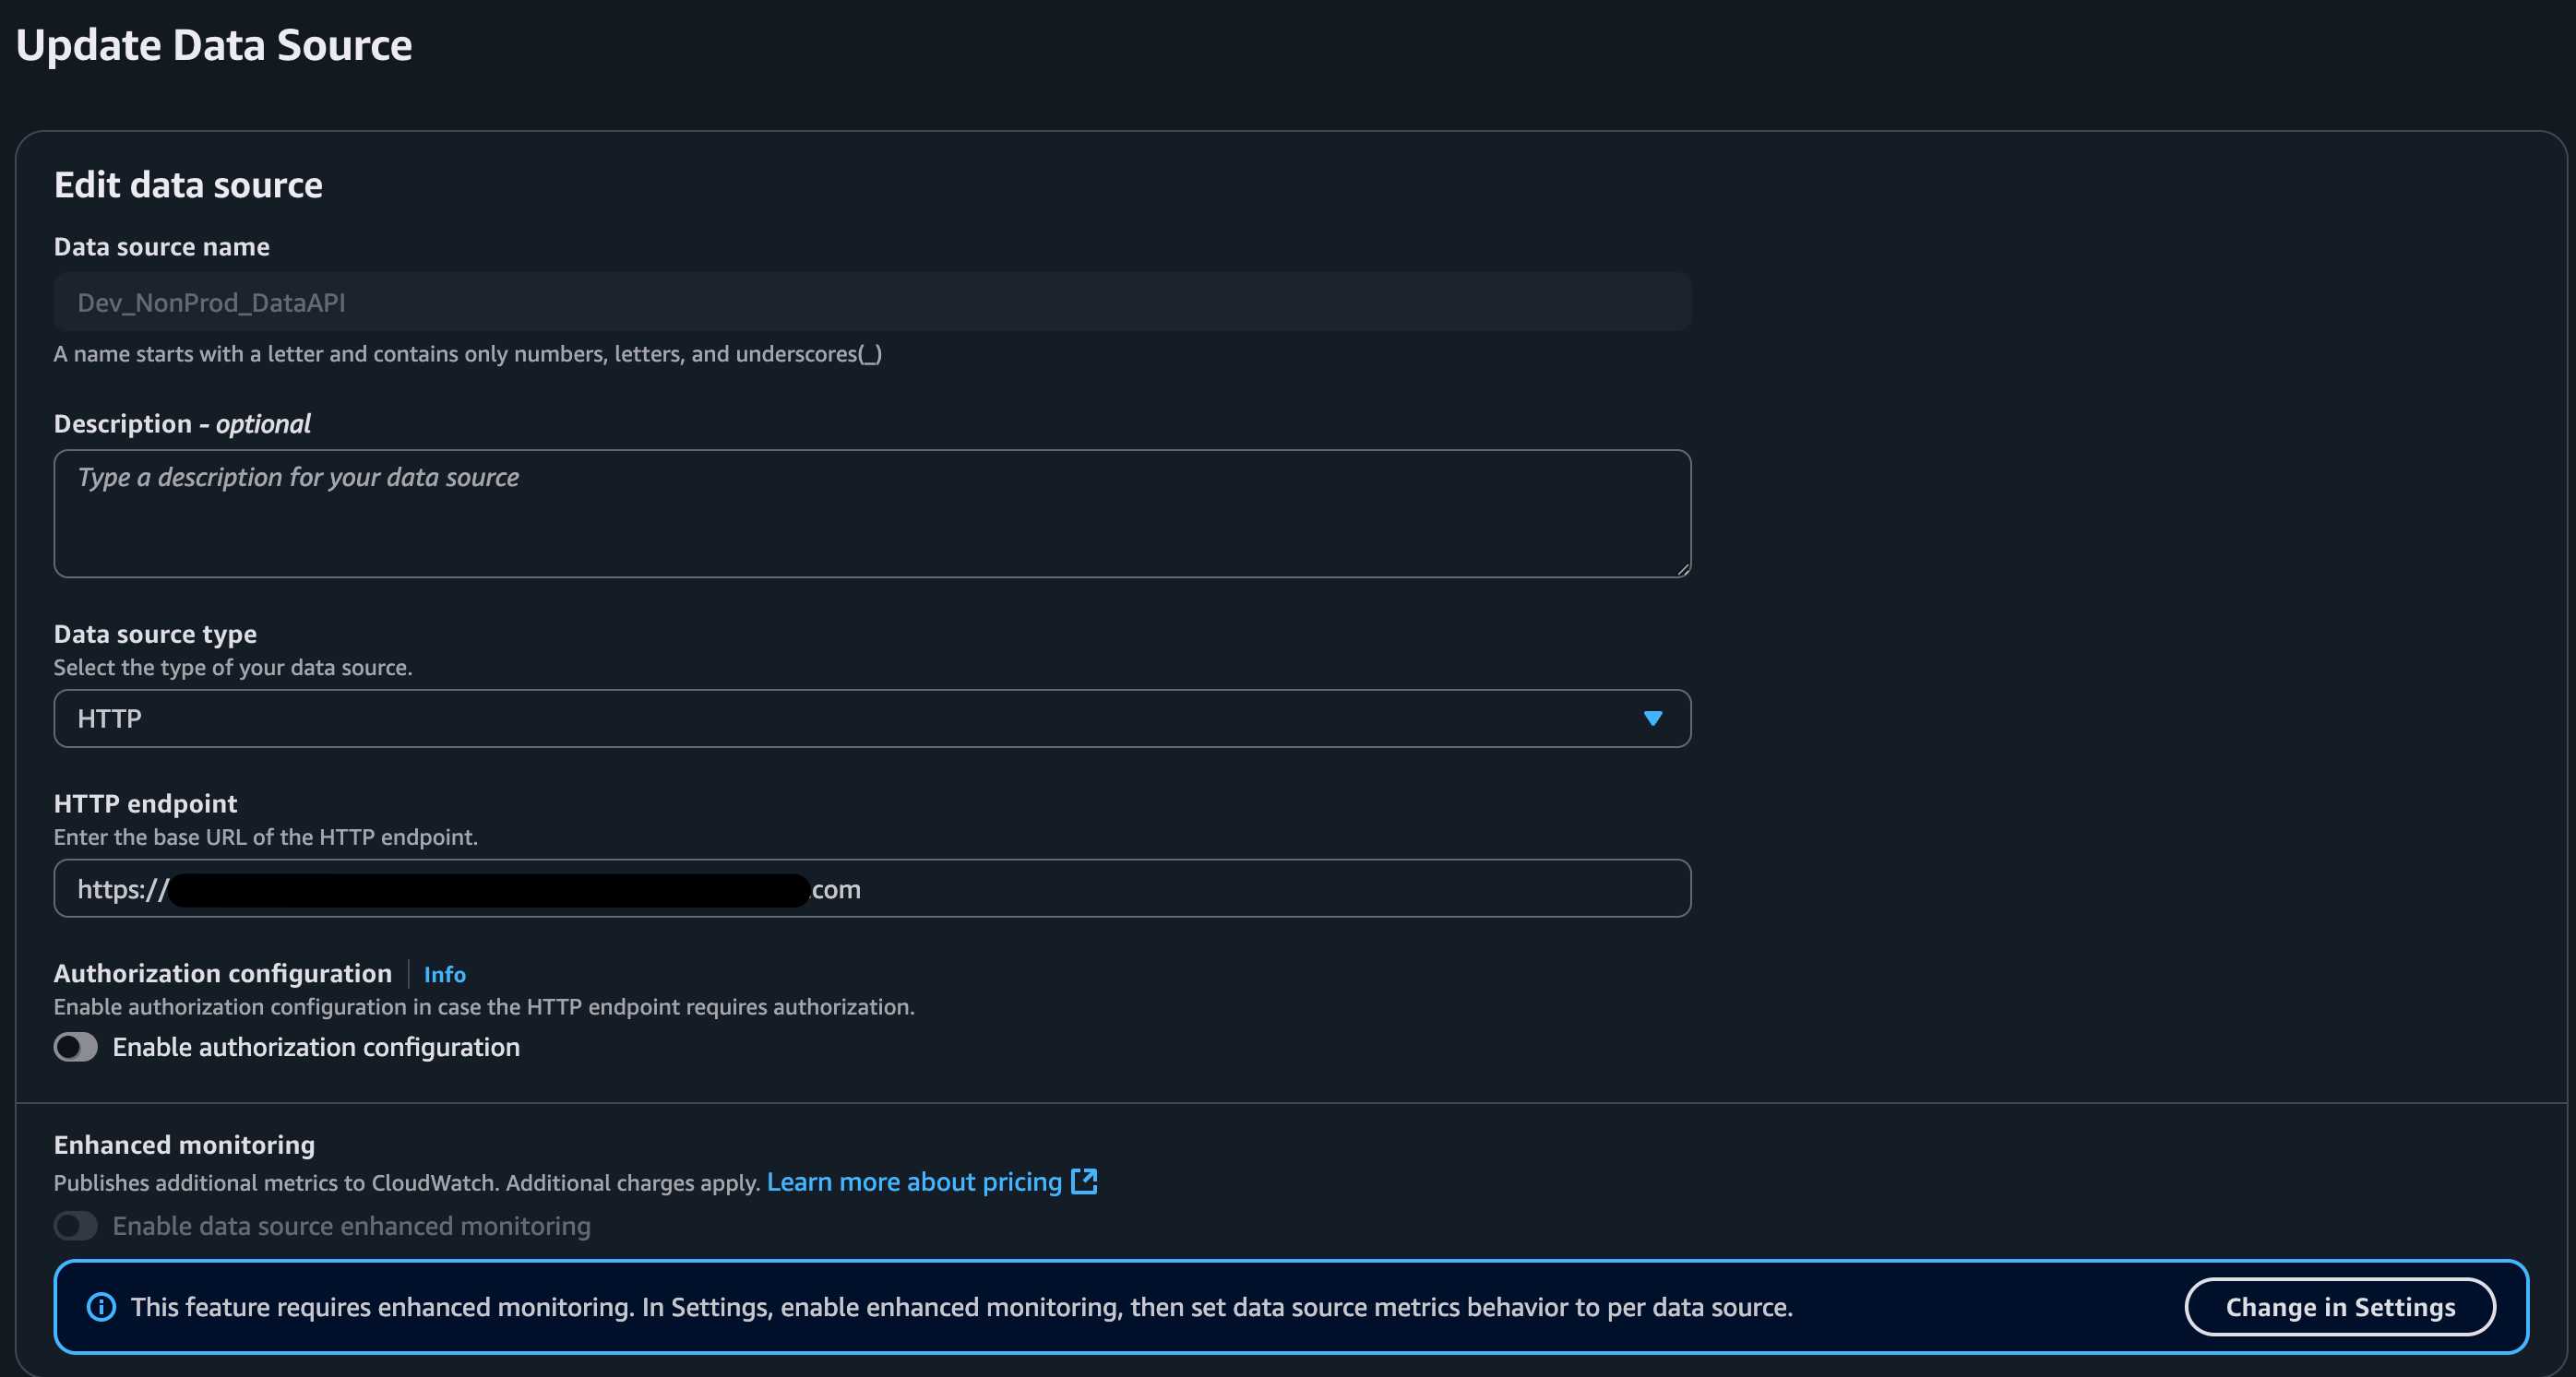Viewport: 2576px width, 1377px height.
Task: Open the HTTP data source type dropdown
Action: 870,718
